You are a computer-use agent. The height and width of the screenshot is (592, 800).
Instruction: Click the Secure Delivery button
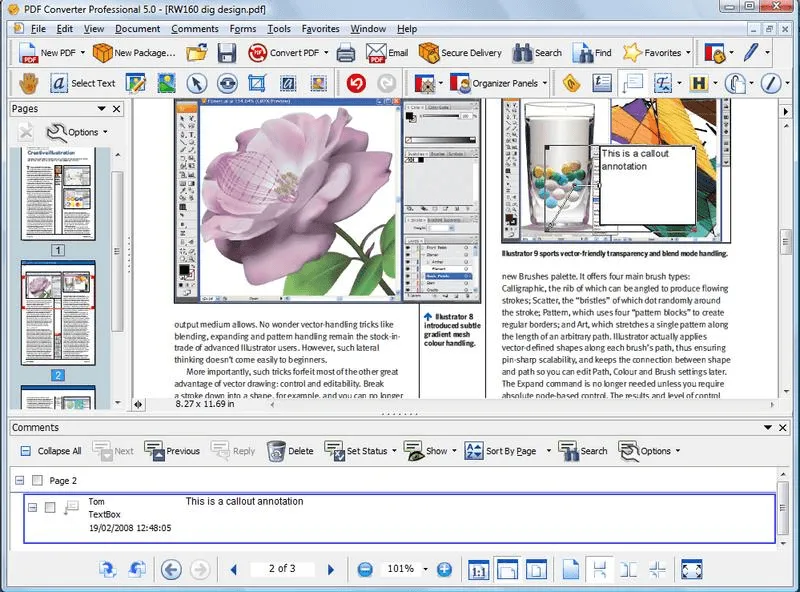click(x=459, y=53)
